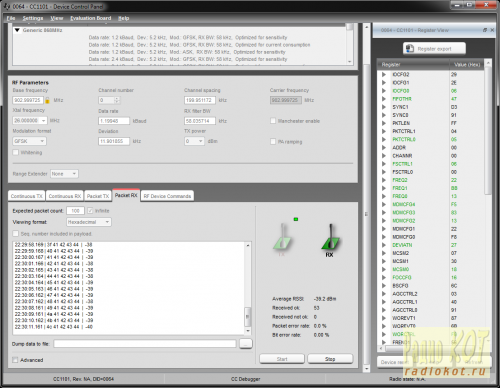
Task: Click the Base frequency input field
Action: pyautogui.click(x=28, y=100)
